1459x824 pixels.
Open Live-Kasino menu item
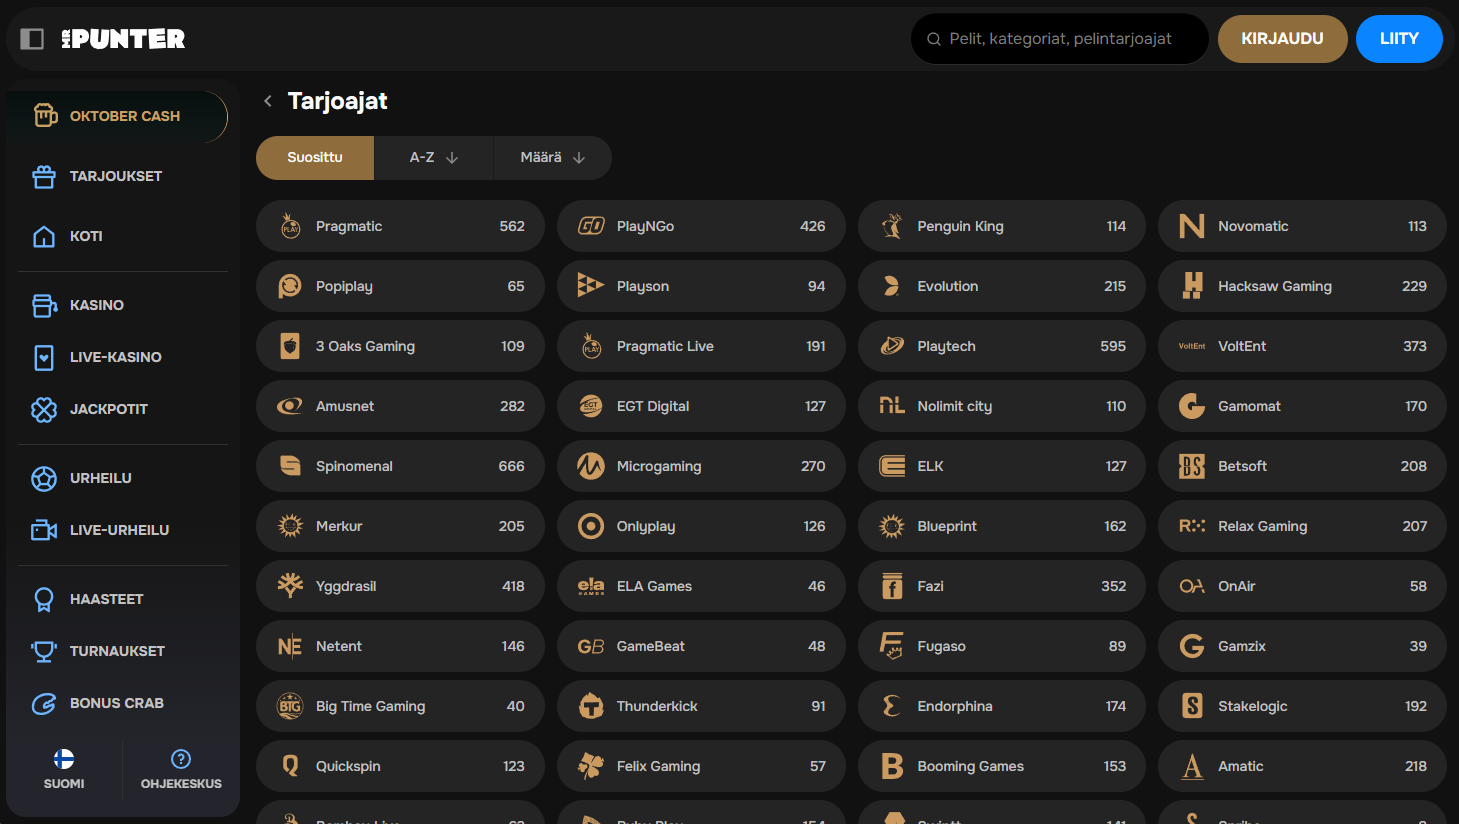115,357
